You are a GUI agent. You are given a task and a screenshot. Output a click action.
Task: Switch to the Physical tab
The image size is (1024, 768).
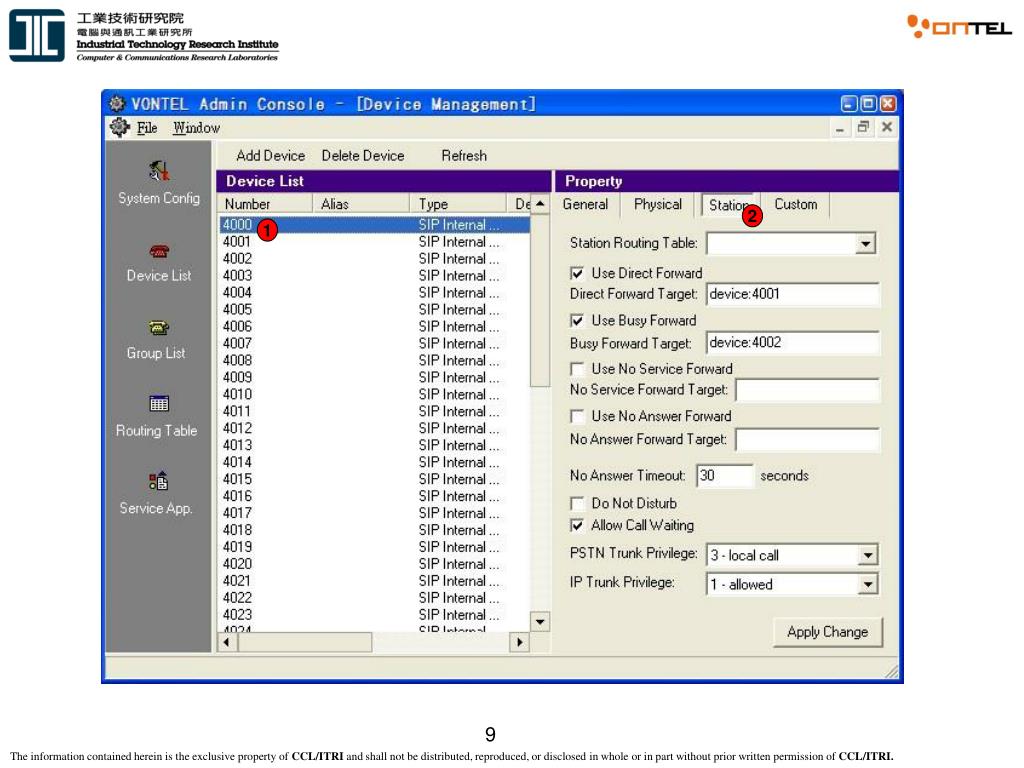point(658,204)
